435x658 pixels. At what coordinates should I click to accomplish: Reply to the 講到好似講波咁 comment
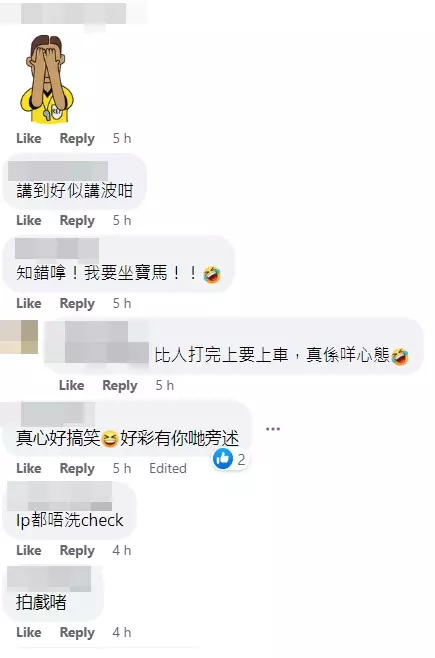click(x=77, y=220)
